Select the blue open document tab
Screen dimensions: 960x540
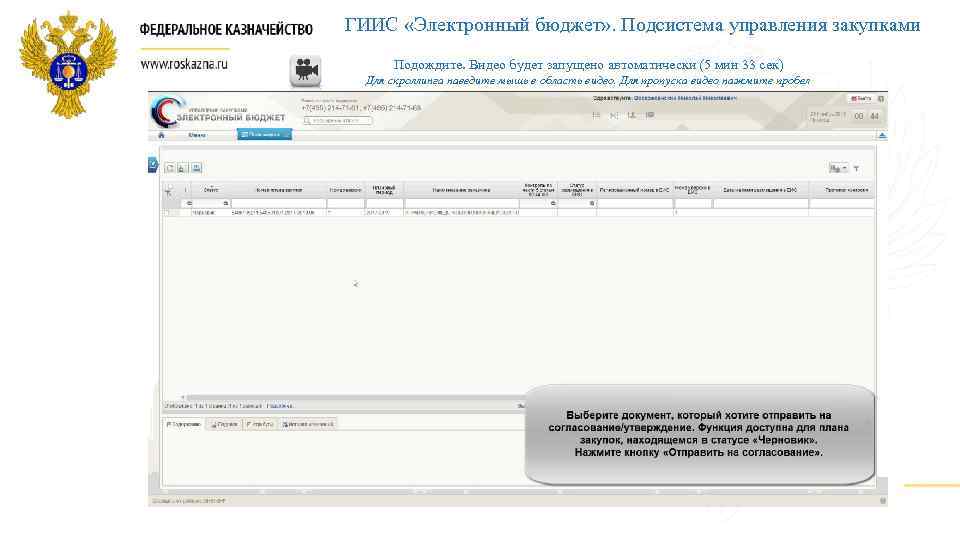[264, 135]
